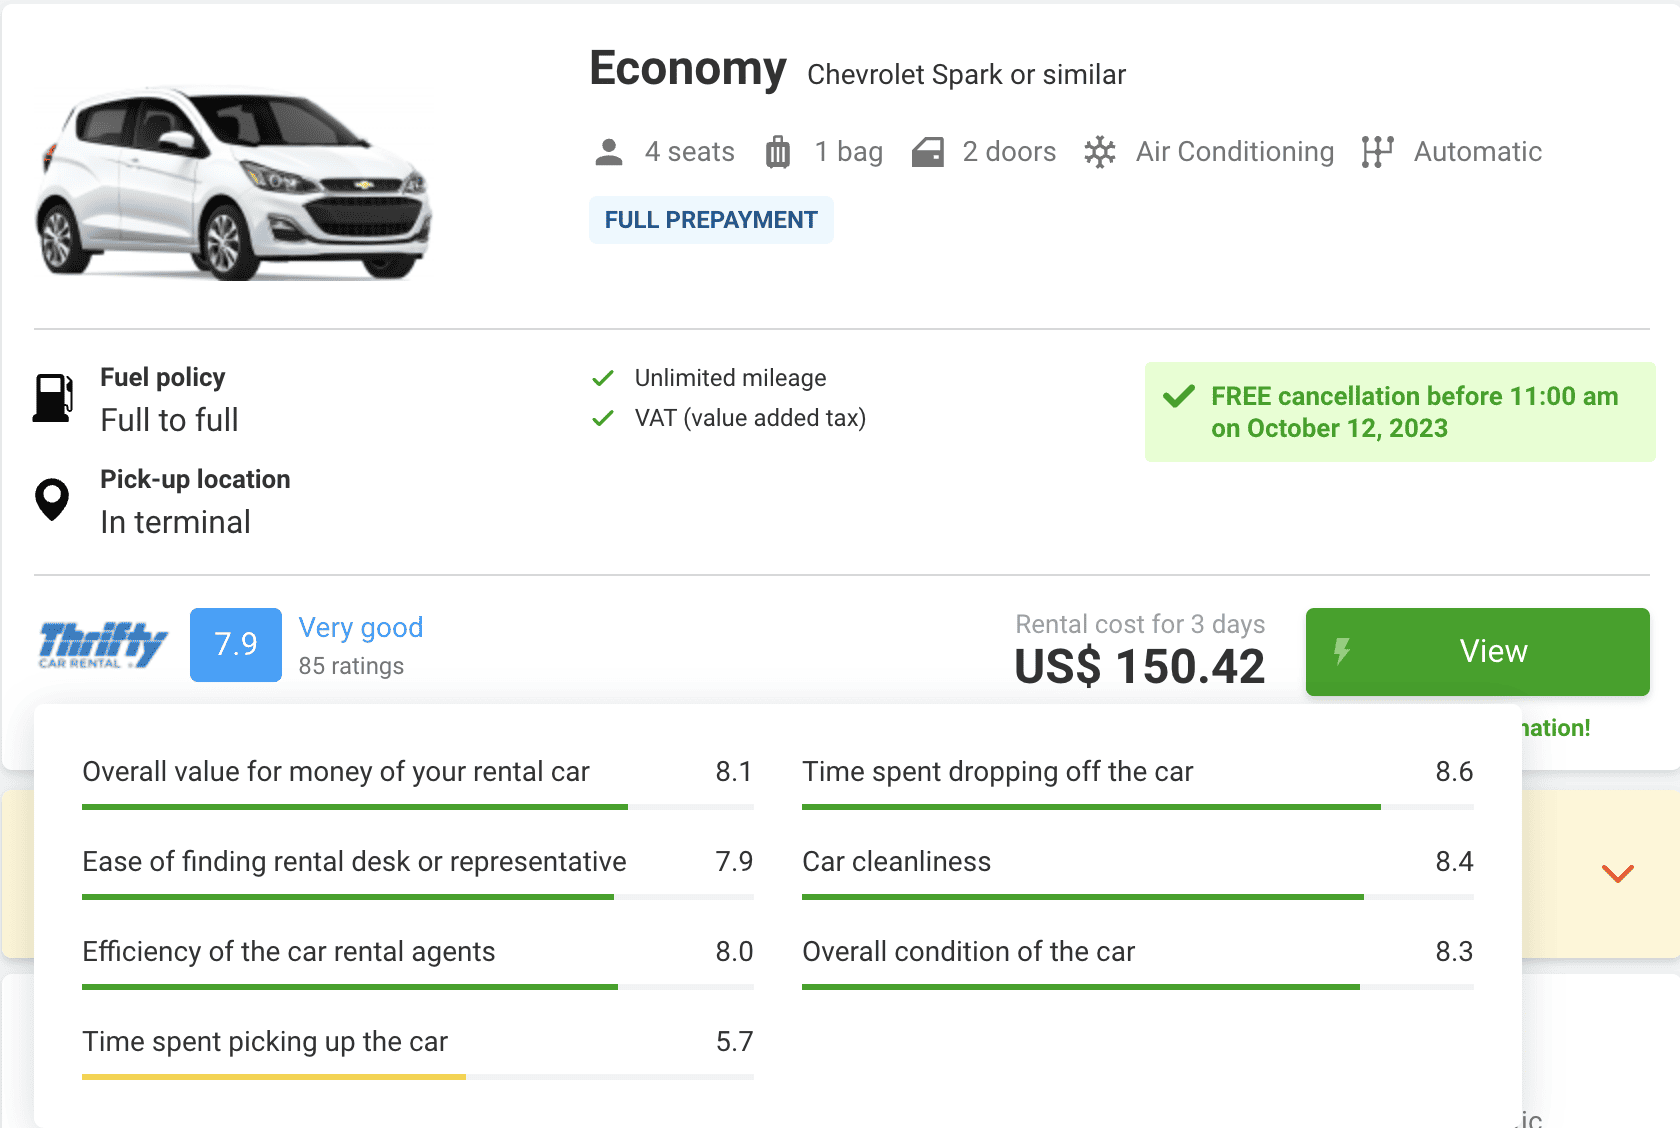The width and height of the screenshot is (1680, 1128).
Task: Click the air conditioning snowflake icon
Action: [x=1100, y=152]
